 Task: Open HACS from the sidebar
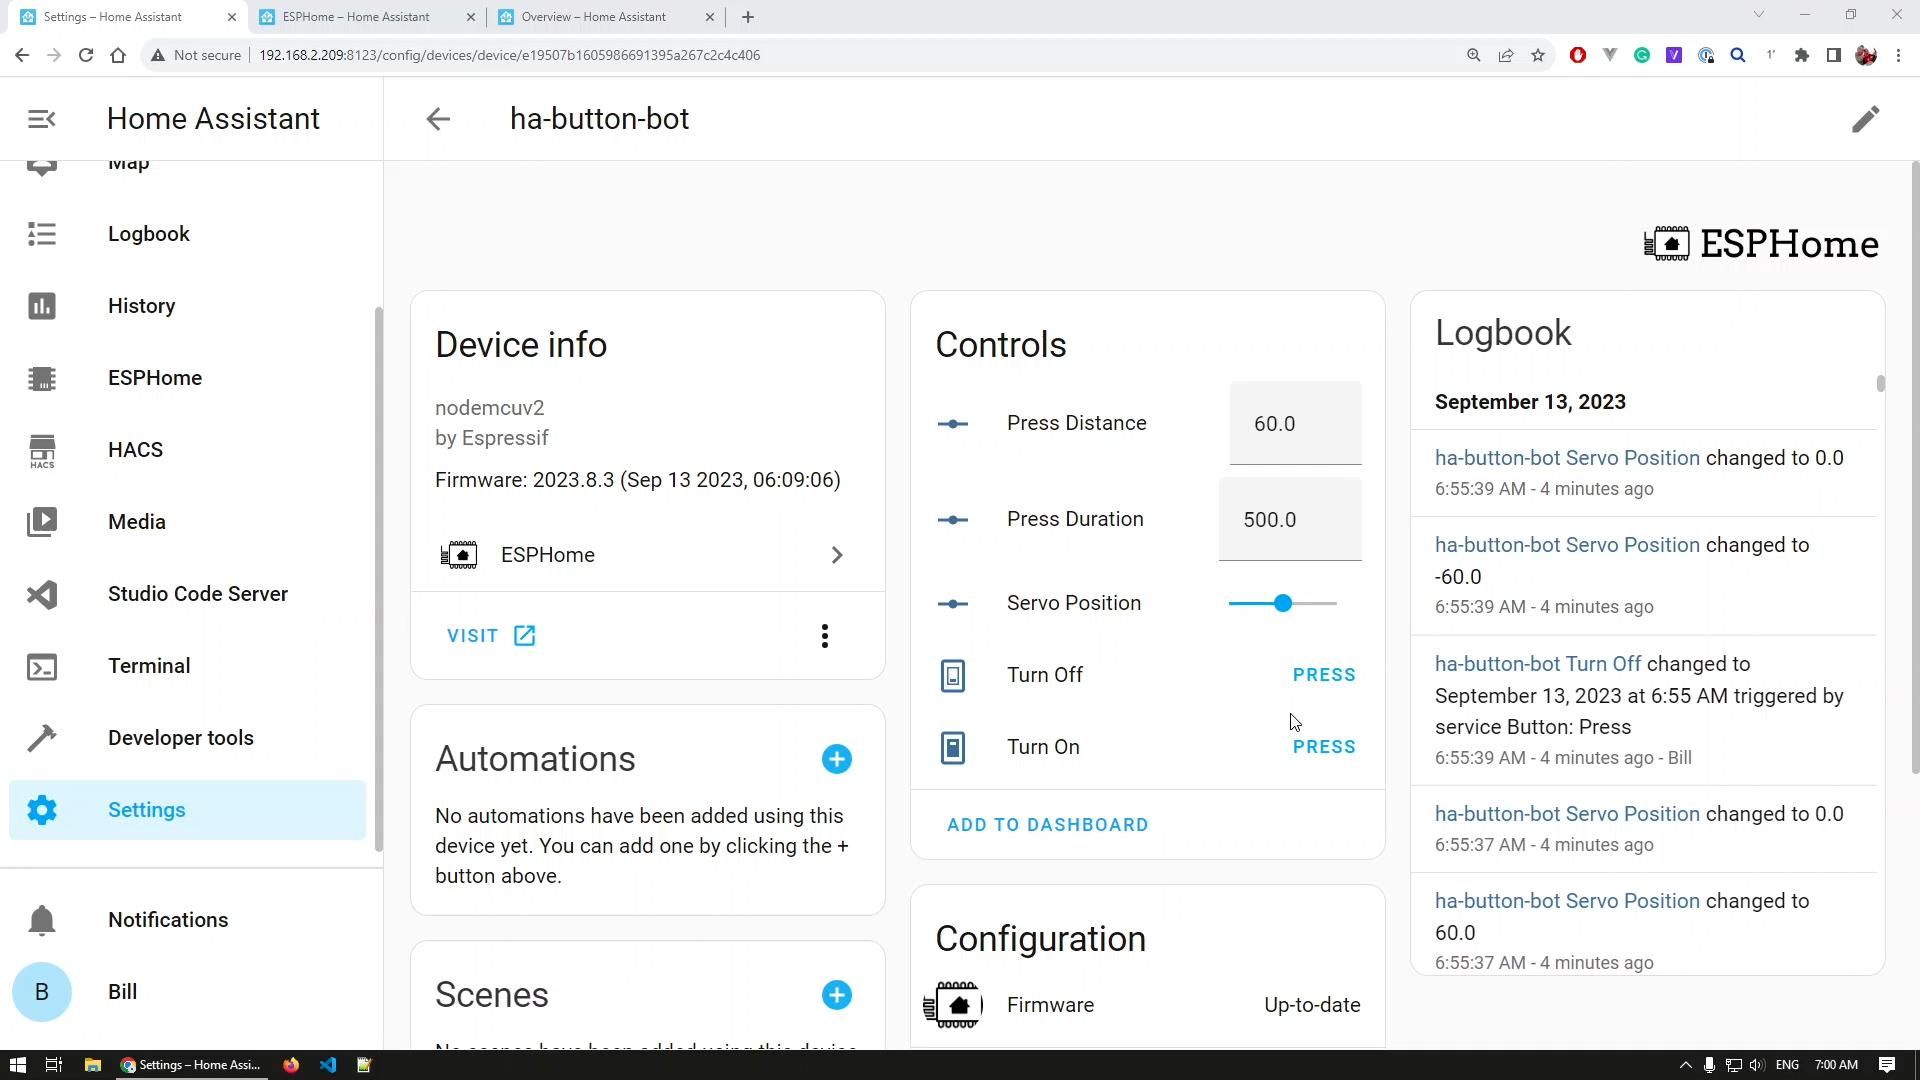pyautogui.click(x=135, y=450)
